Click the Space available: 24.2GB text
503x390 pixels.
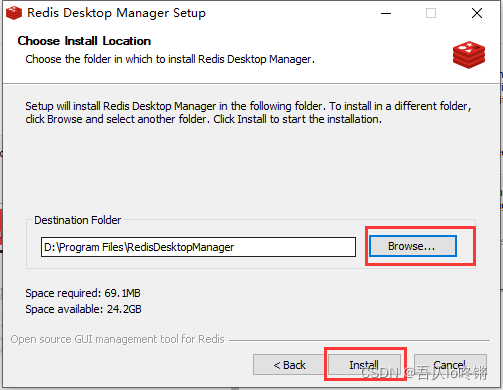83,309
